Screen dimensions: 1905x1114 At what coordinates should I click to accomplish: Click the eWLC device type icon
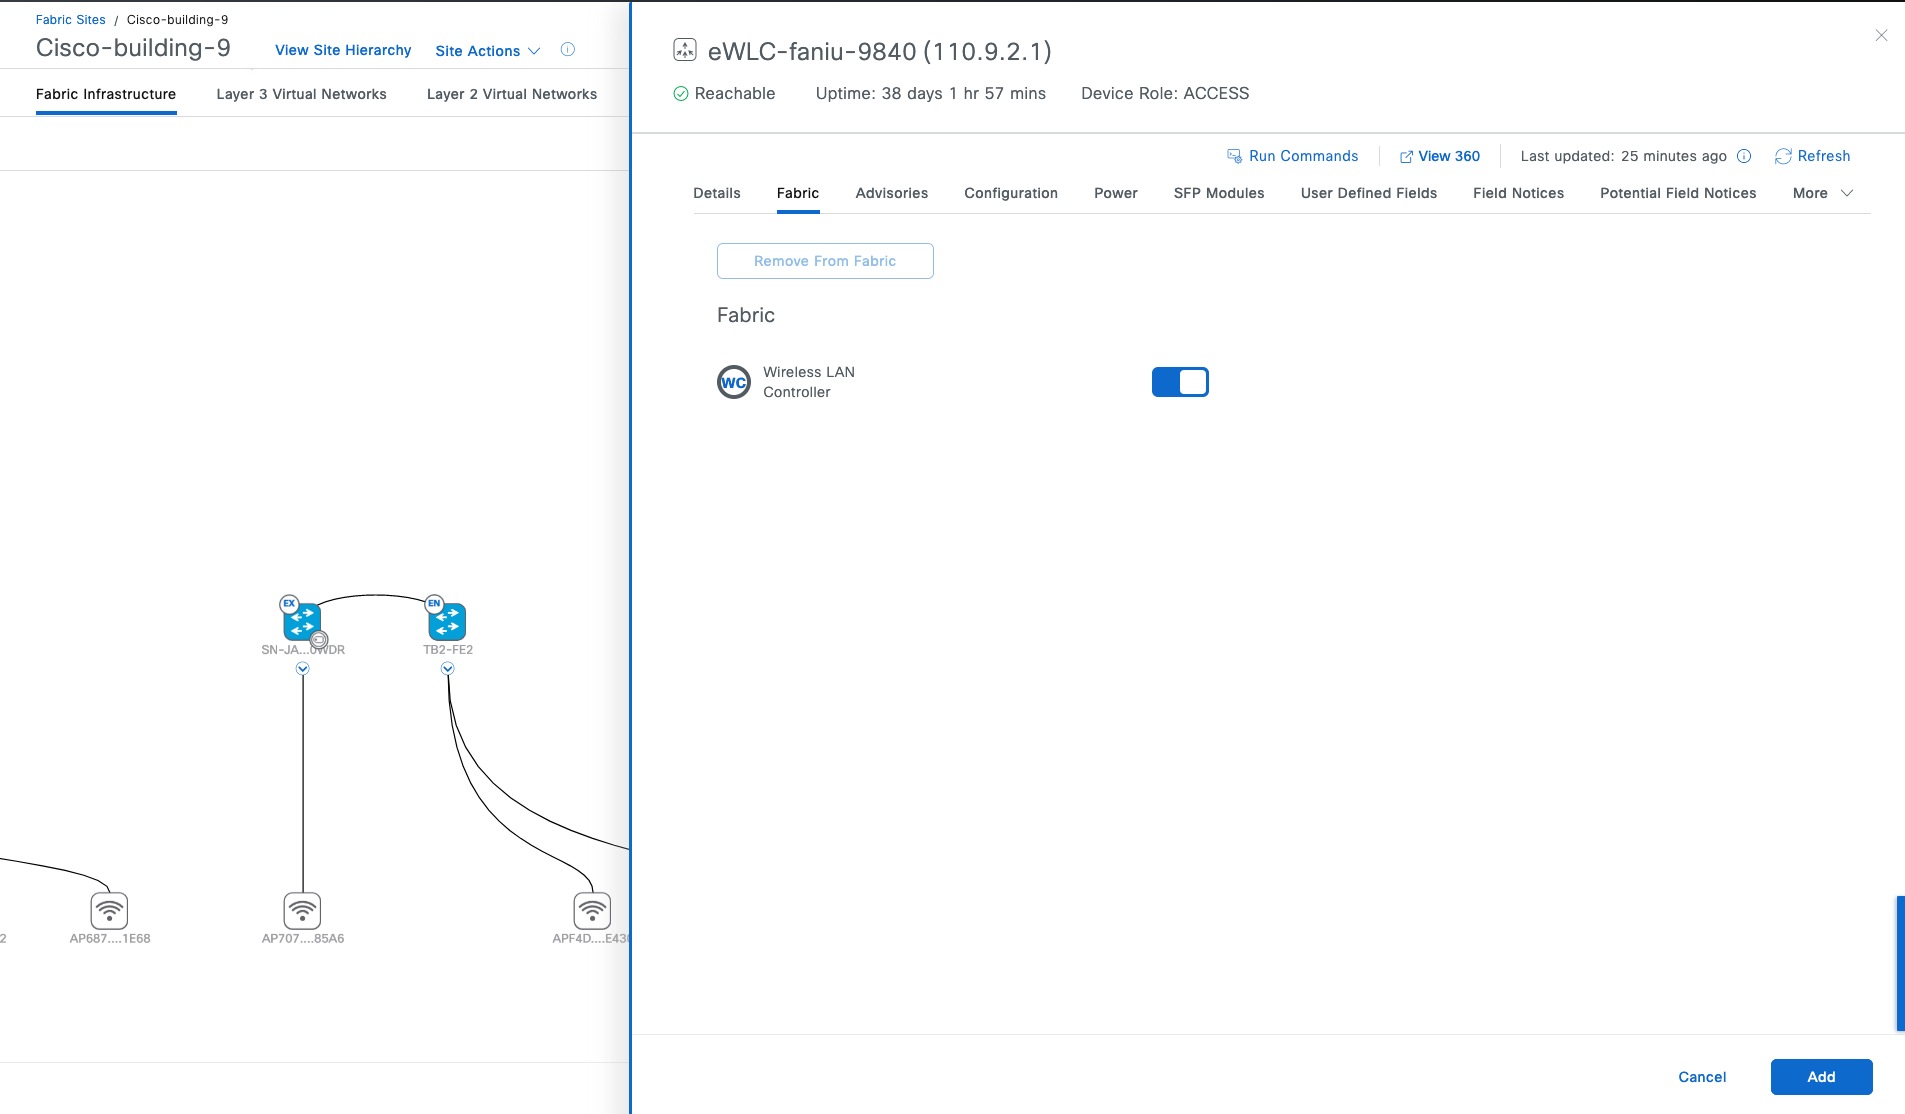pos(685,50)
